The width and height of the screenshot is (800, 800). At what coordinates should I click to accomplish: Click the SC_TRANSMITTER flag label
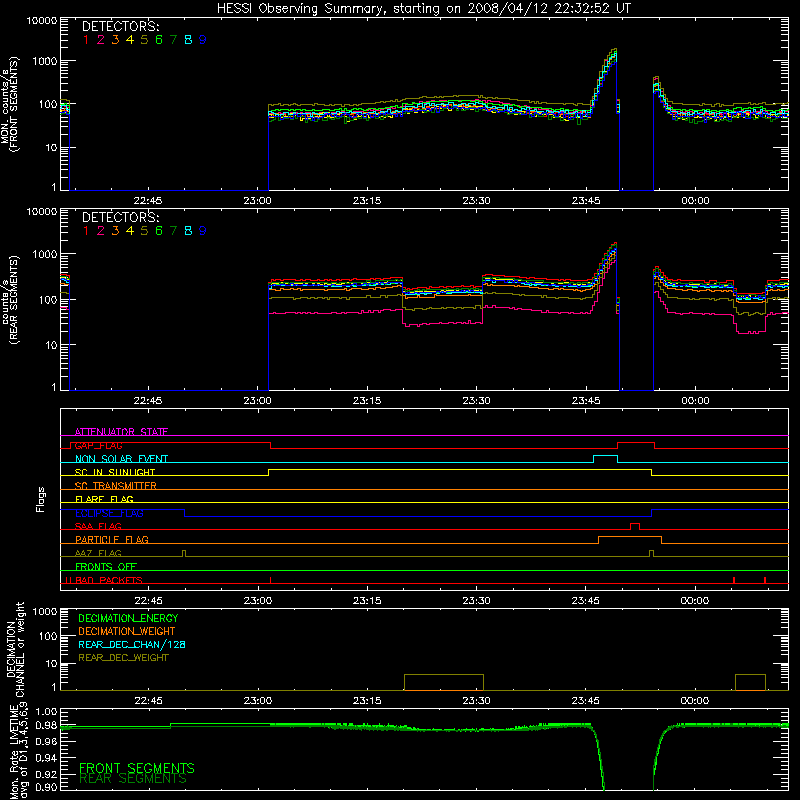[116, 486]
